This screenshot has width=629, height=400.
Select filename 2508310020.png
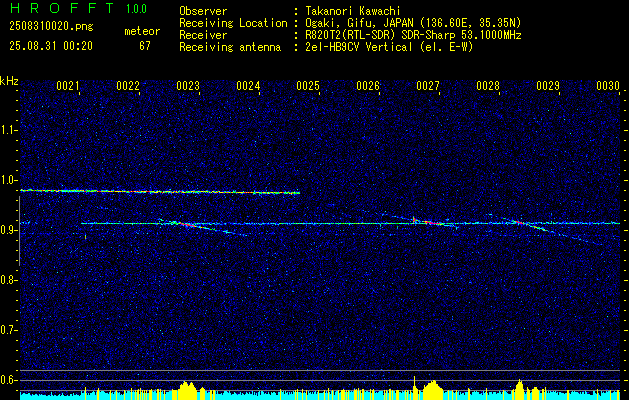pos(51,26)
